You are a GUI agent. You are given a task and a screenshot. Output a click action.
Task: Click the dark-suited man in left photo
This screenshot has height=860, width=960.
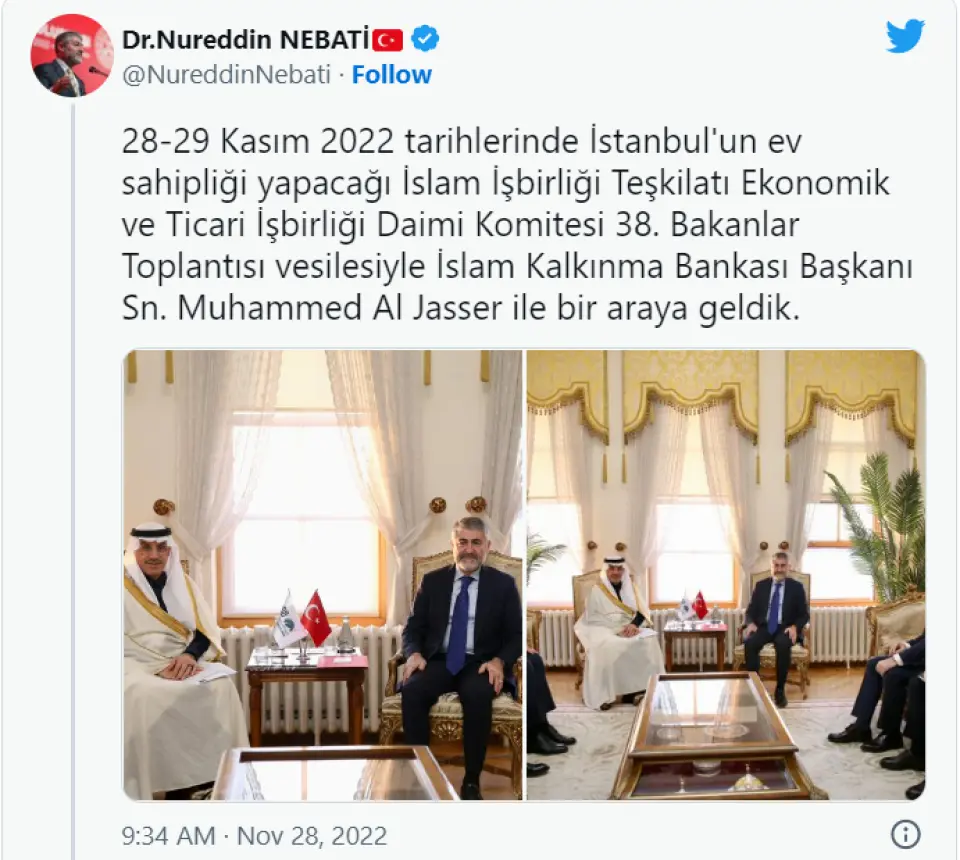[460, 649]
